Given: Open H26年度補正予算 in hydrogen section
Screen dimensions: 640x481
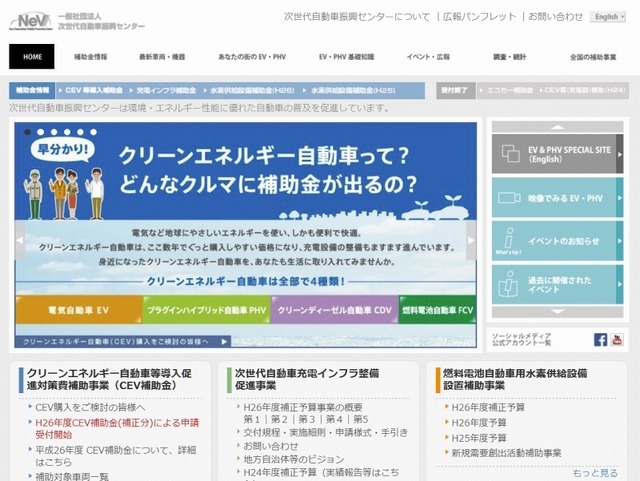Looking at the screenshot, I should (x=488, y=408).
